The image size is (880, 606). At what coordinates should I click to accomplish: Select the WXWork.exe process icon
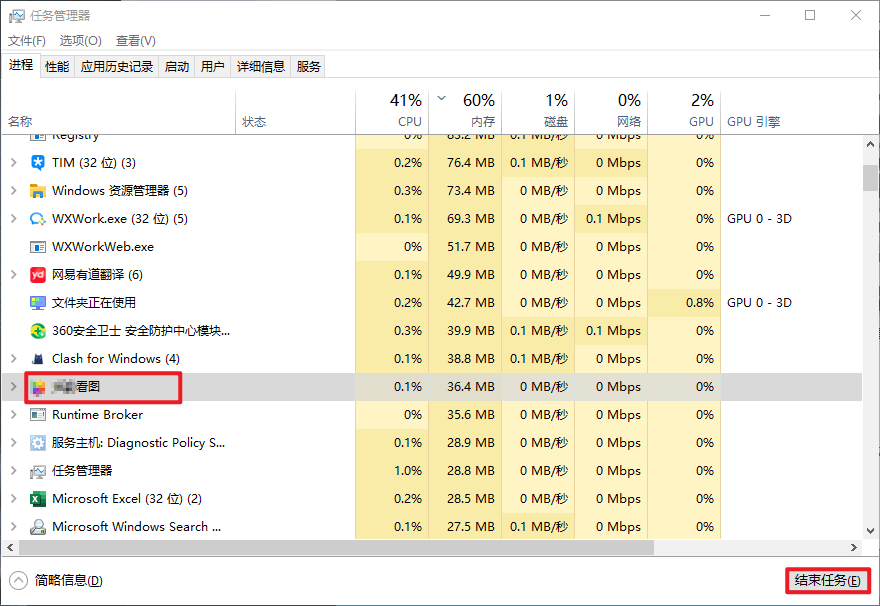click(38, 218)
